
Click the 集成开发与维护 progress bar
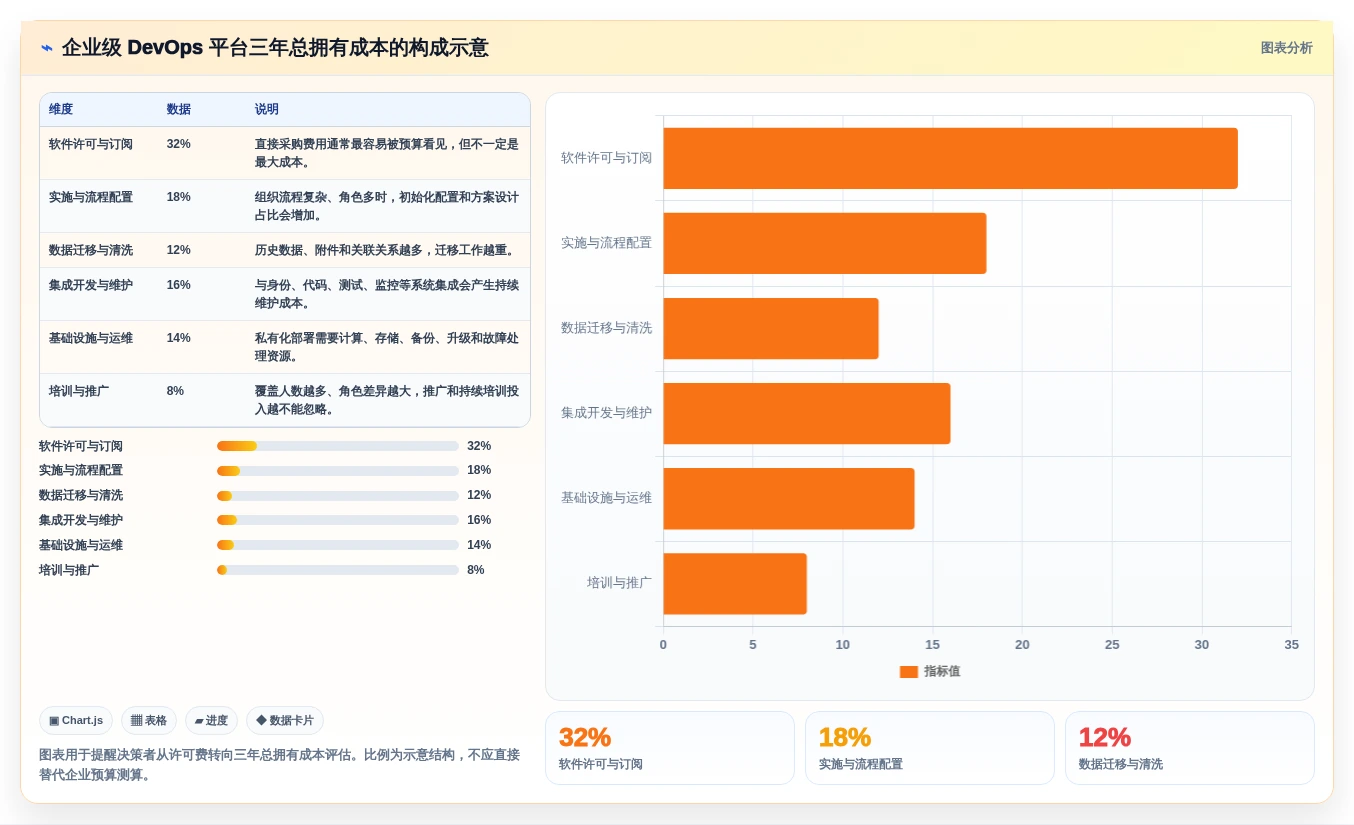click(x=338, y=520)
